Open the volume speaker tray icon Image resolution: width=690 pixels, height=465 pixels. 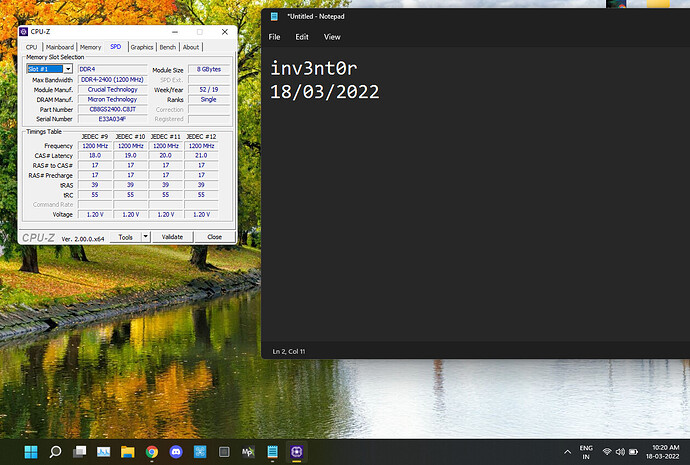[x=620, y=452]
